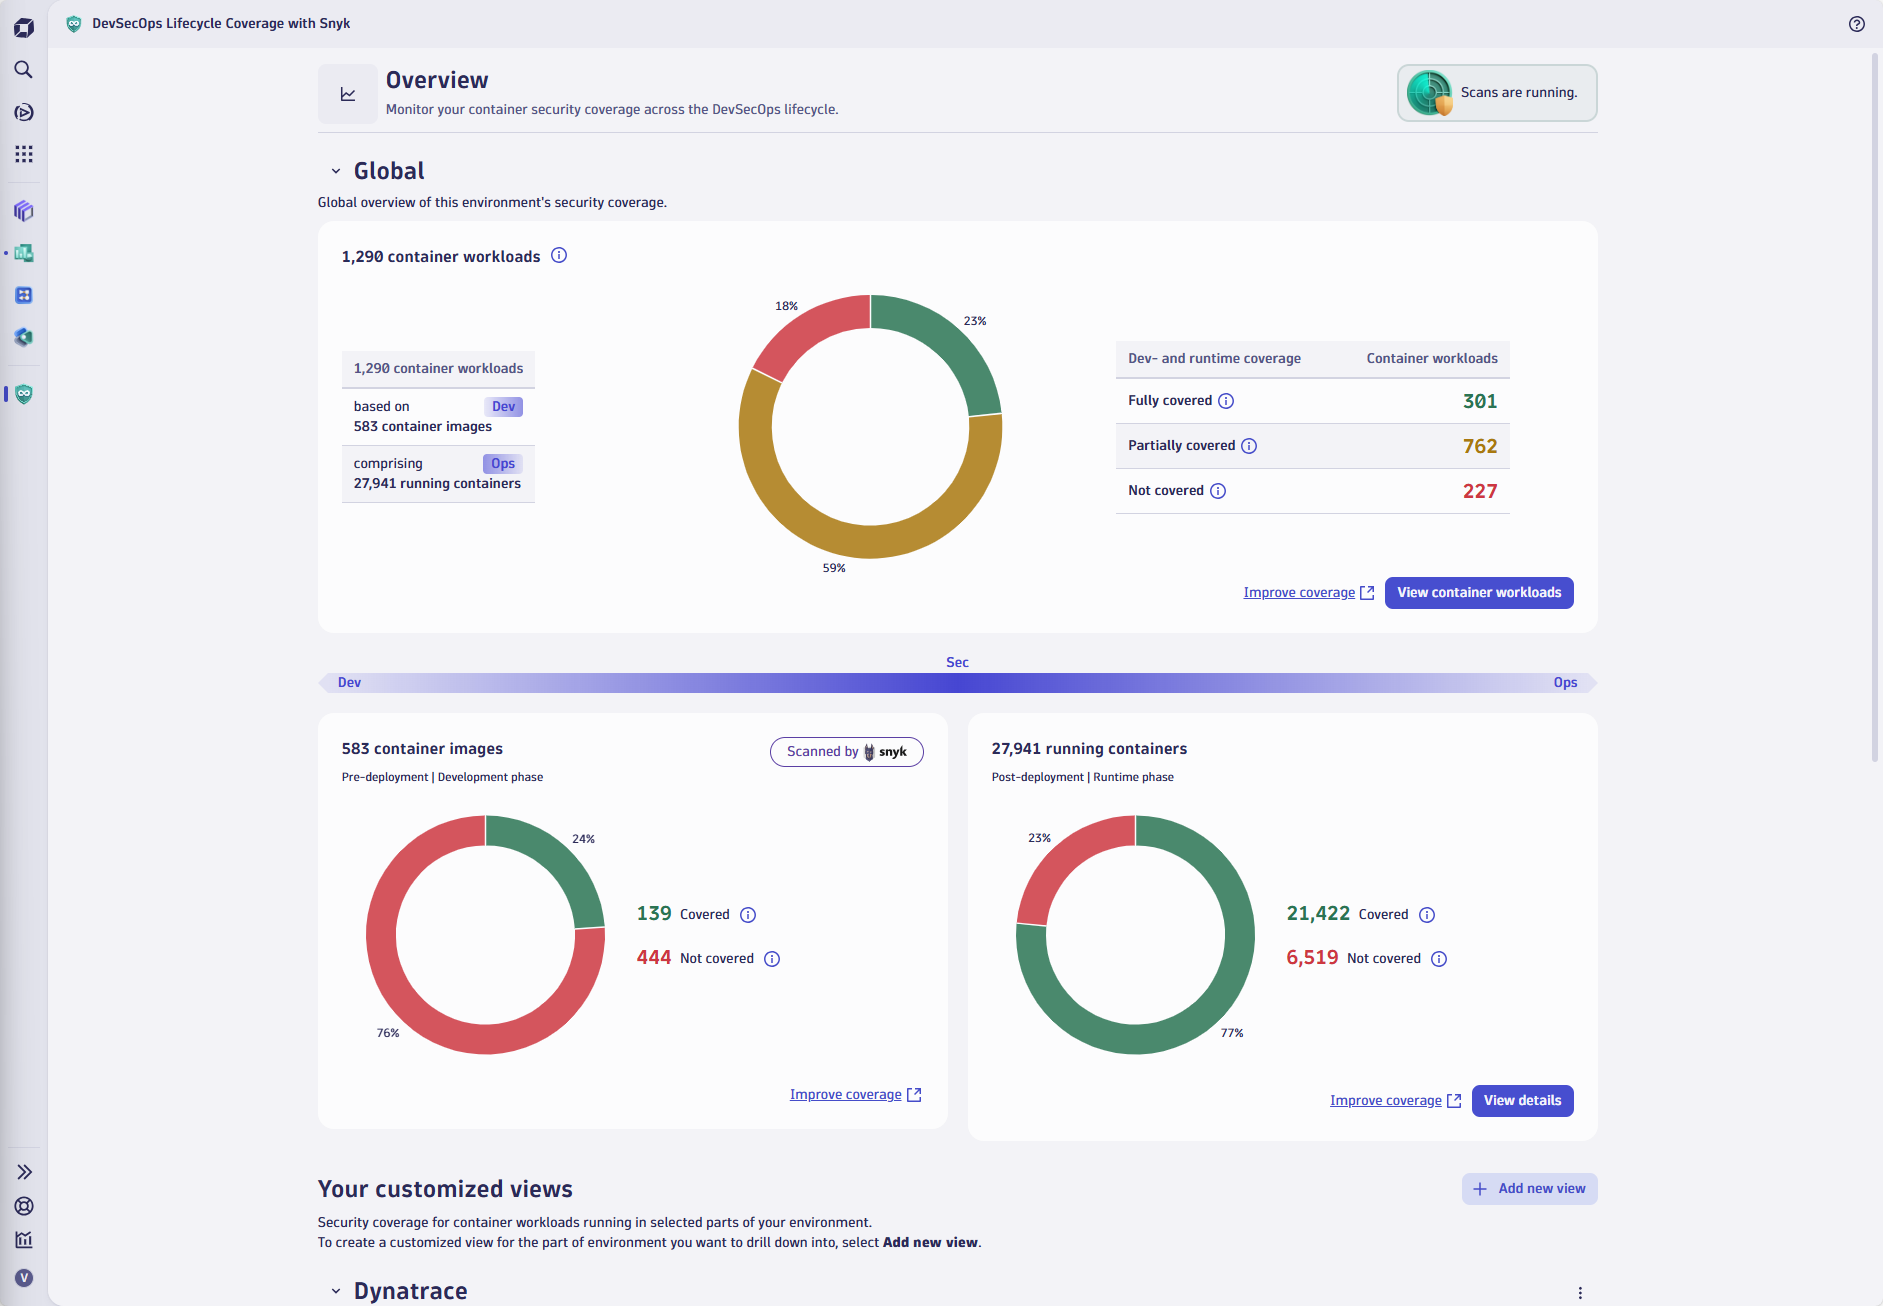1883x1306 pixels.
Task: Open the support lifebuoy icon in sidebar
Action: pos(24,1206)
